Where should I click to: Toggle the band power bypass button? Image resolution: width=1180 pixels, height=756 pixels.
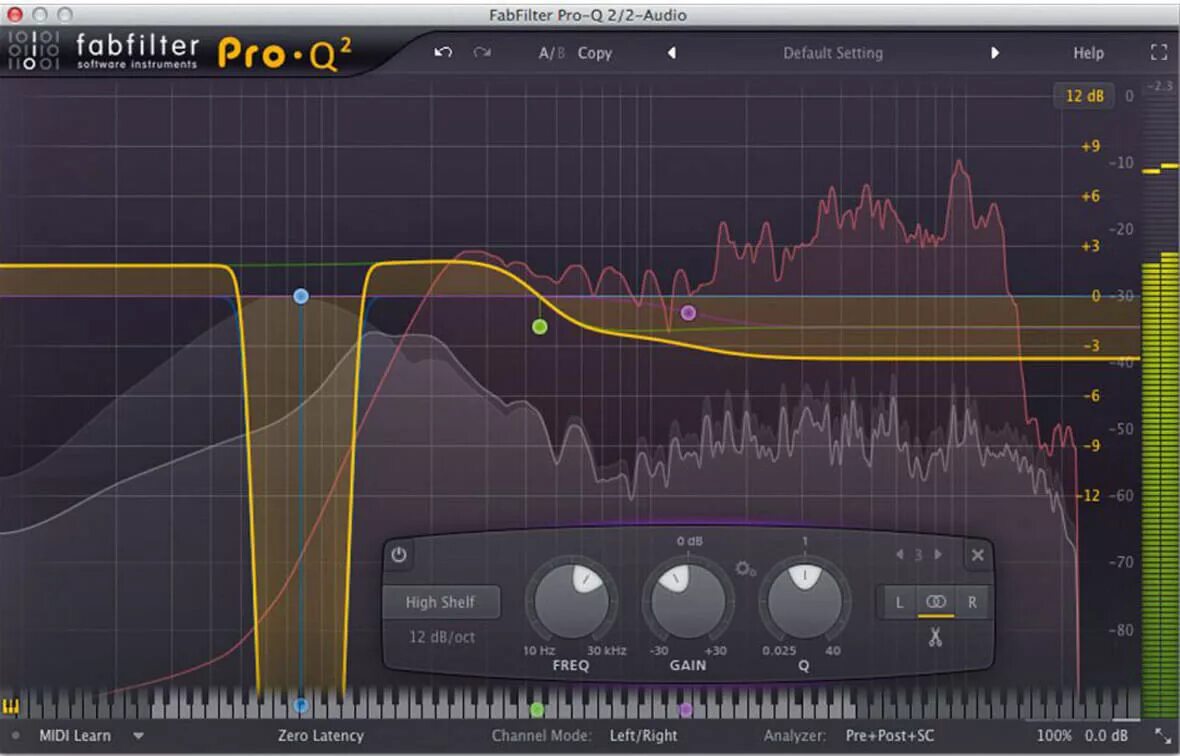(x=399, y=555)
